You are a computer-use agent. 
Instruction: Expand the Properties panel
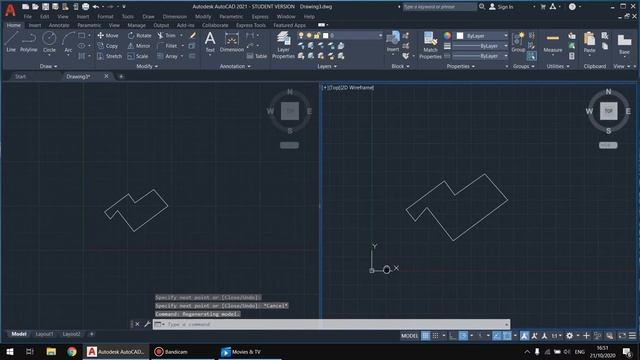[461, 66]
